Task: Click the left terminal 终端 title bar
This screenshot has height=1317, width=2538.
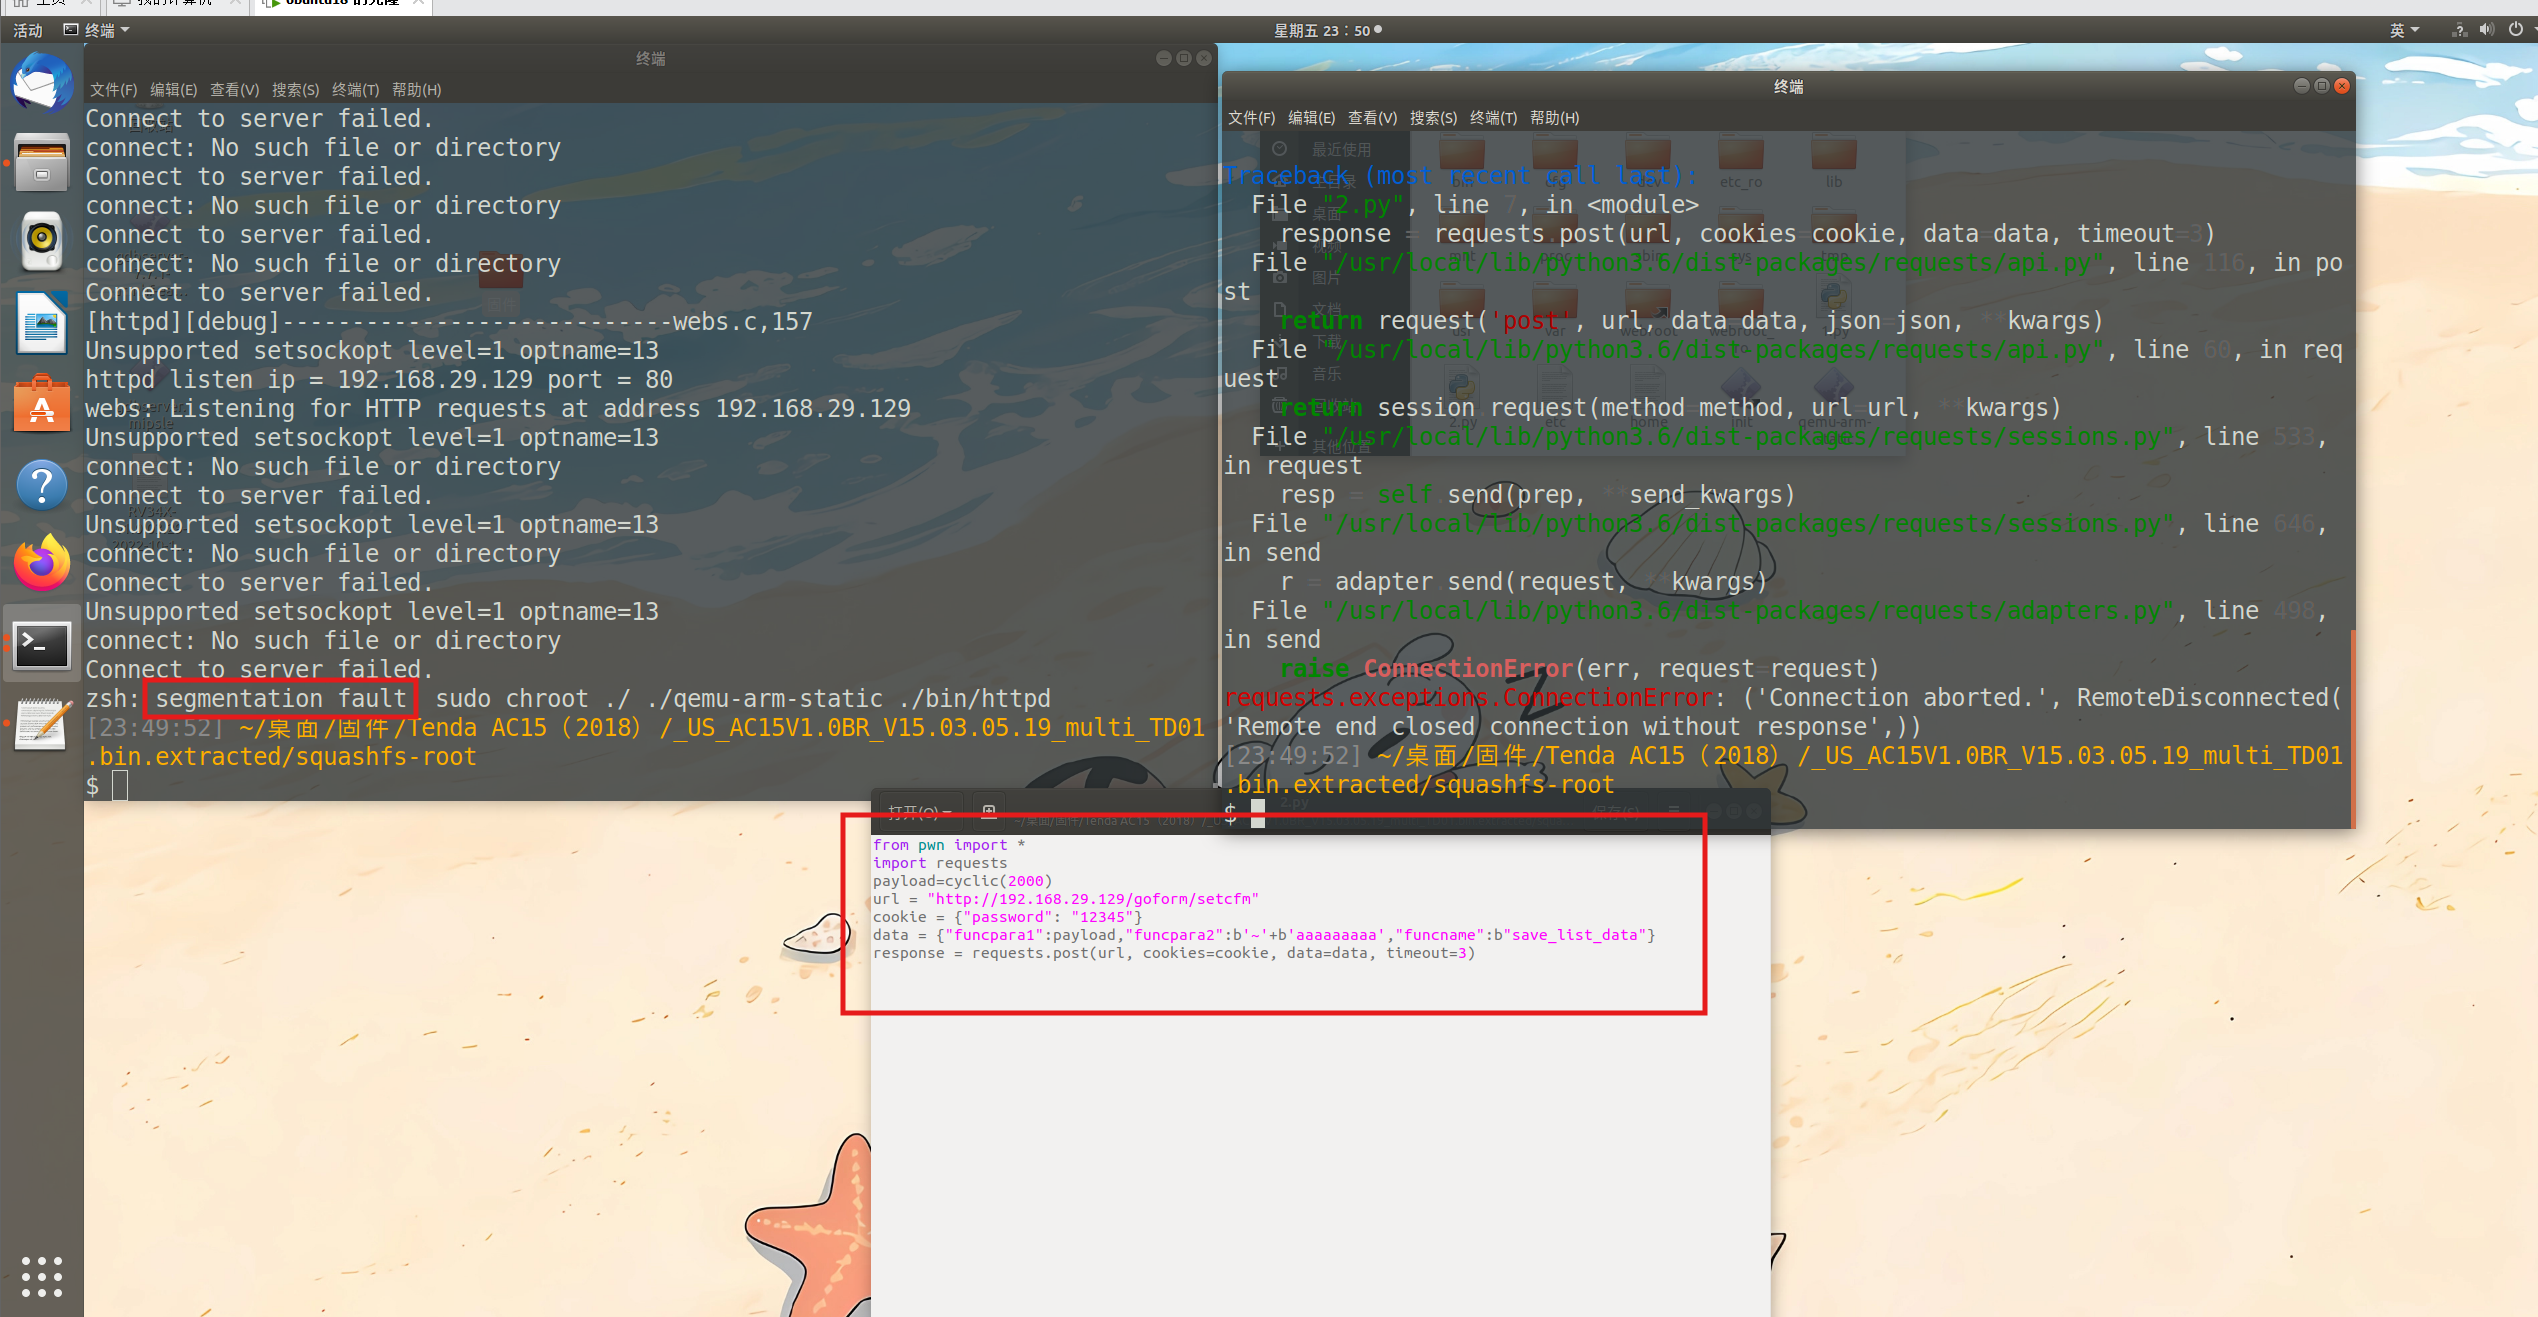Action: pos(650,58)
